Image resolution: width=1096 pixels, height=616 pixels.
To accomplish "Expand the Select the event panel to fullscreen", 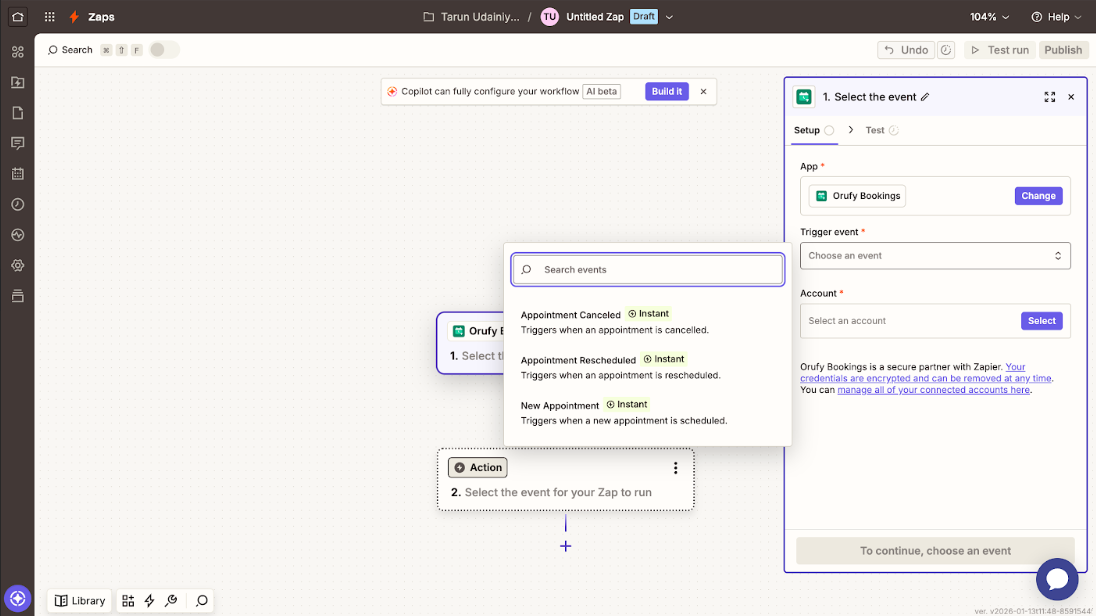I will click(1049, 97).
